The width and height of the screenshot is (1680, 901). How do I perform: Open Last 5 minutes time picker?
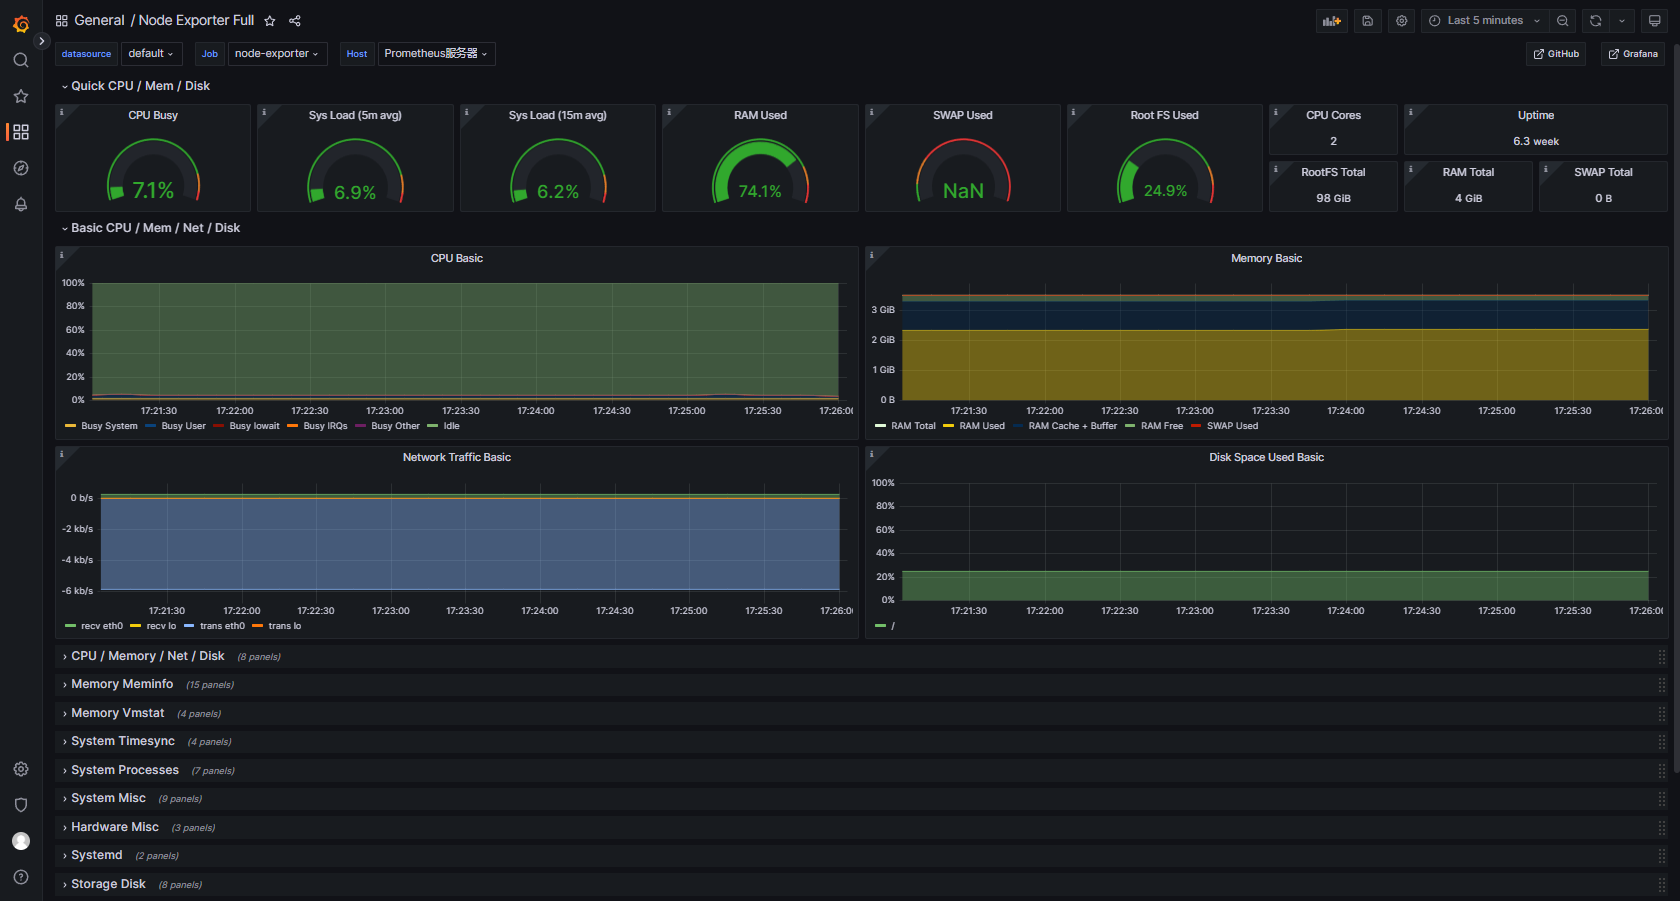tap(1485, 21)
